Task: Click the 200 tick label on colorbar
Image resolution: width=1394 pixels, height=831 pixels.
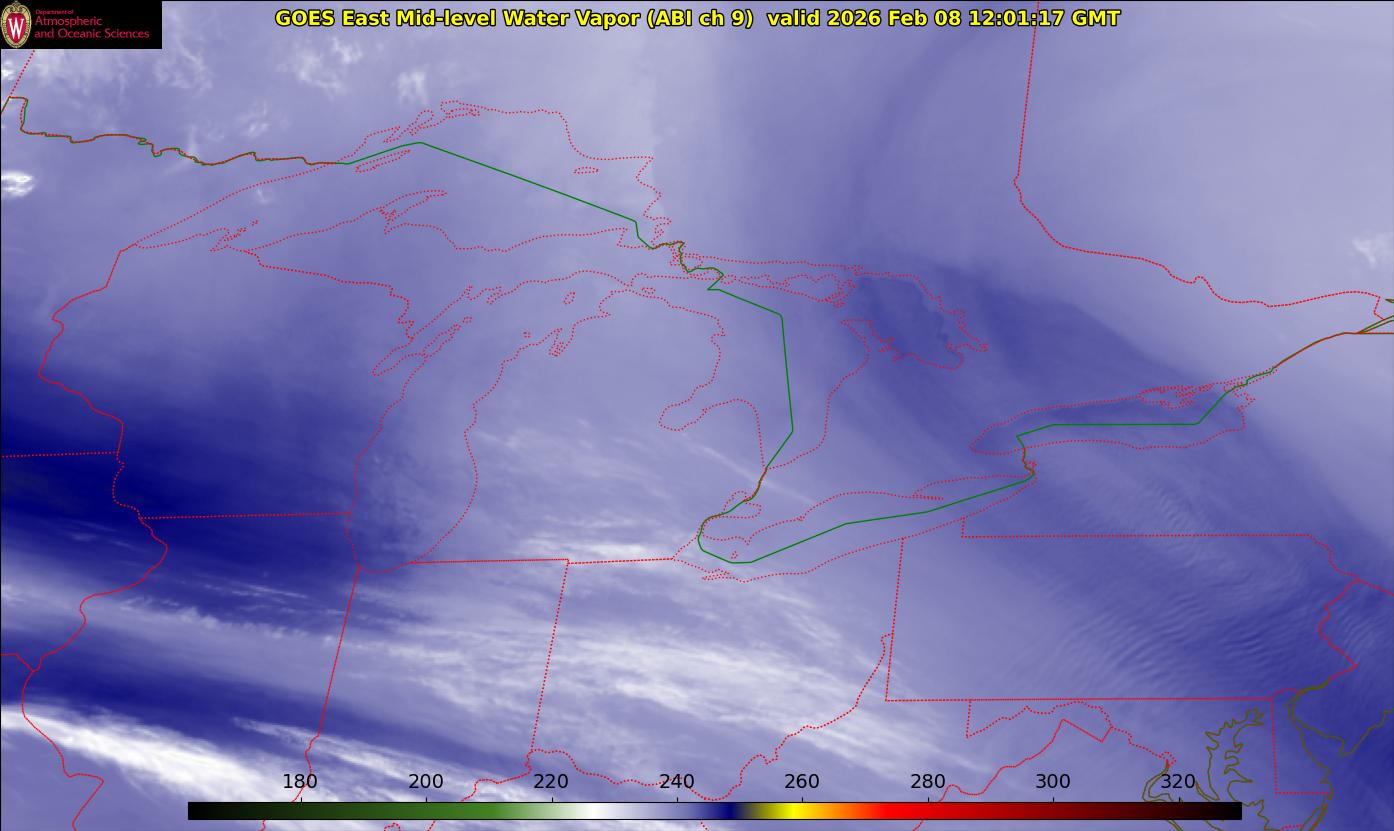Action: [x=426, y=781]
